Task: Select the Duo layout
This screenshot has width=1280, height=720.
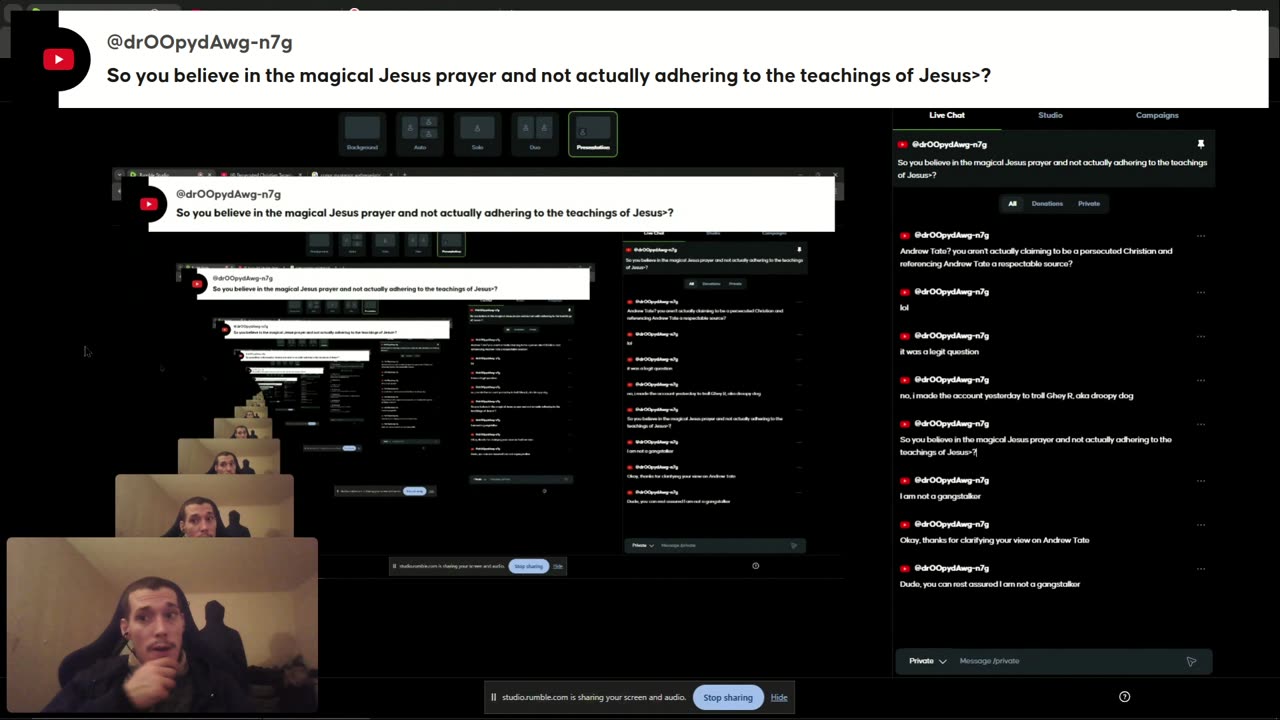Action: click(535, 134)
